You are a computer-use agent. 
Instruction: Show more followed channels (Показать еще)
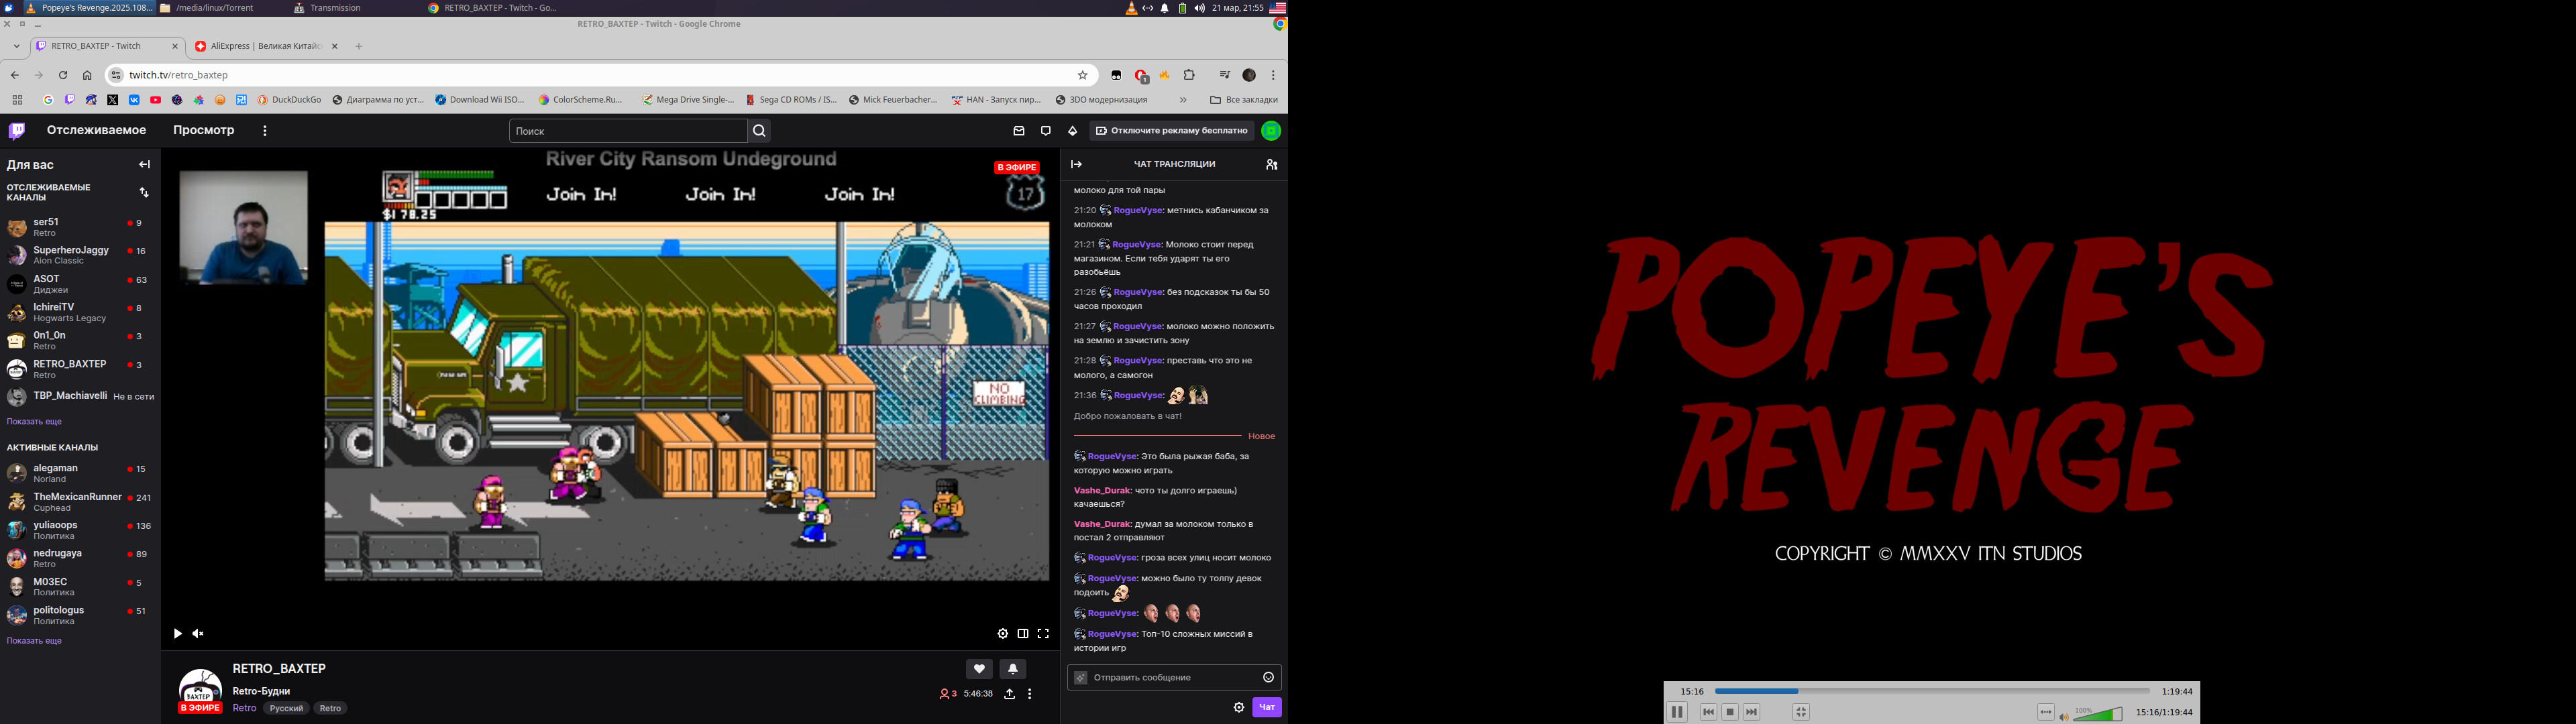pos(34,422)
